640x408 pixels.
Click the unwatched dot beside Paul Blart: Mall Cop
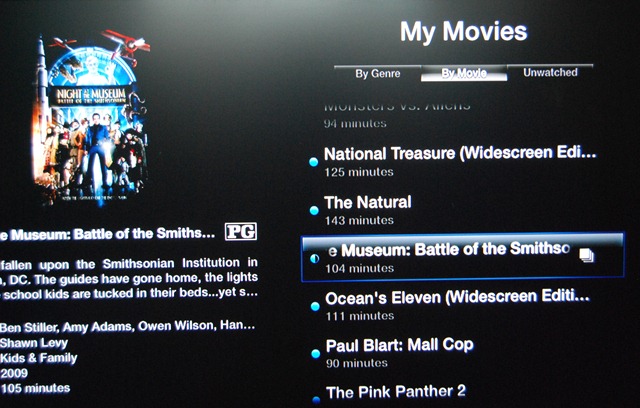click(x=316, y=354)
